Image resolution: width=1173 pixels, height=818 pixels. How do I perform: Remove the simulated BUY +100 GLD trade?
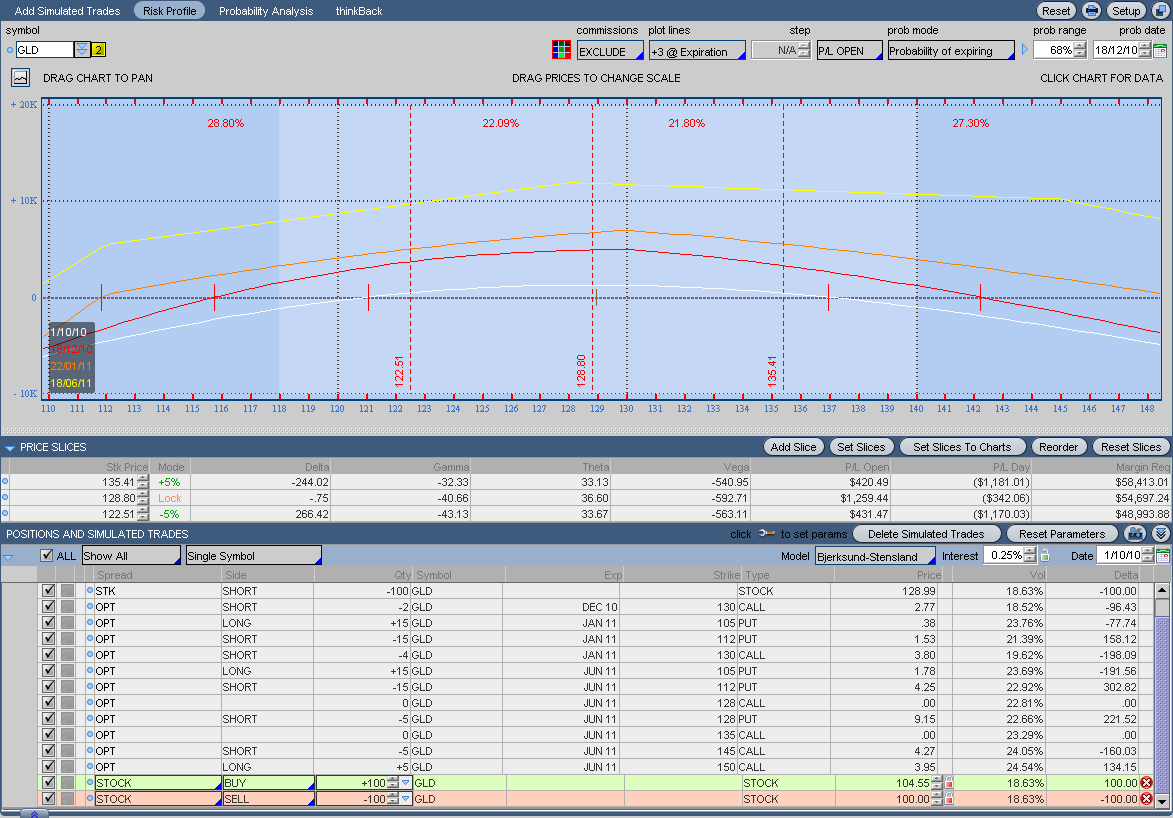pyautogui.click(x=1146, y=783)
